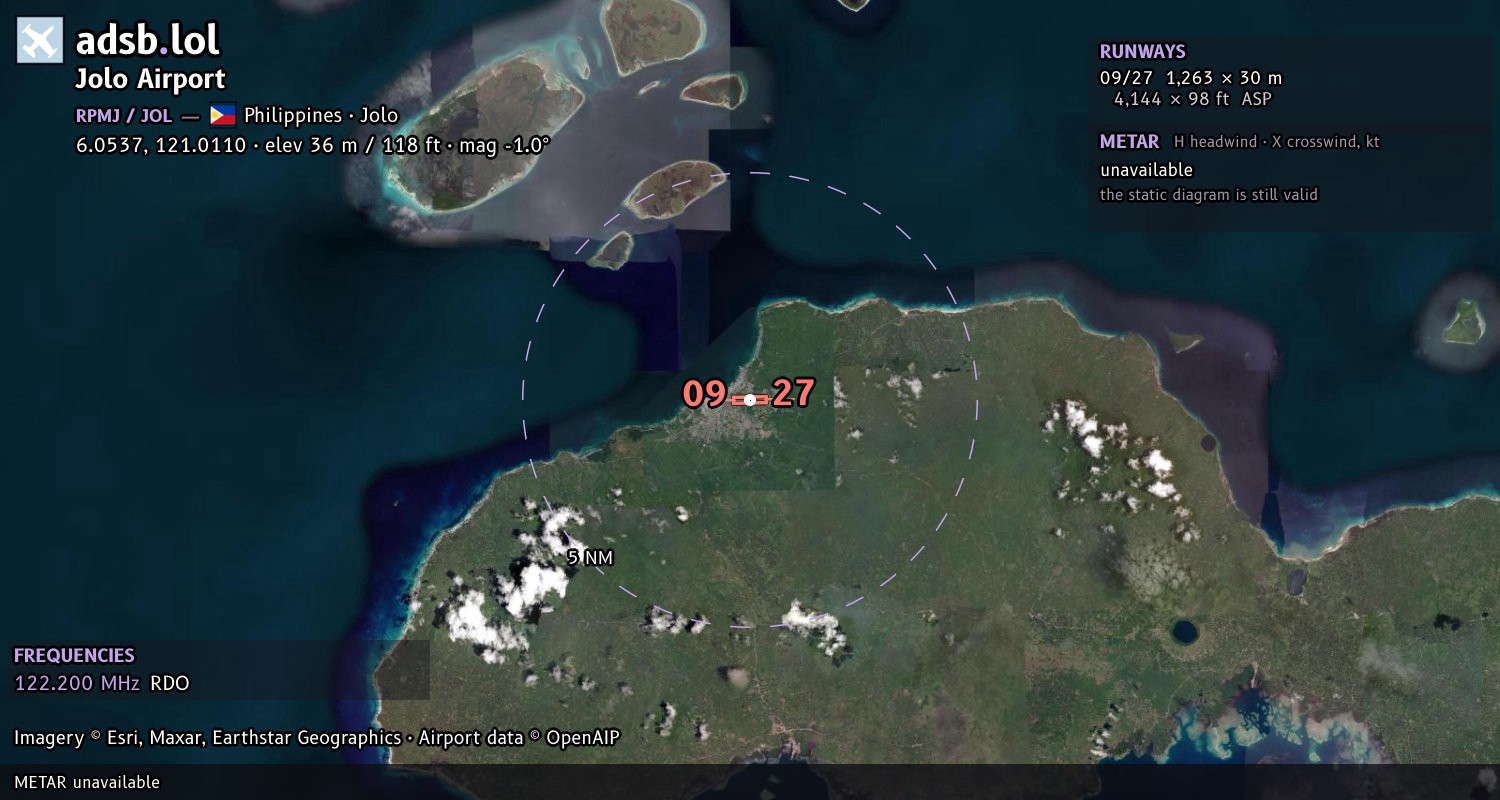The width and height of the screenshot is (1500, 800).
Task: Click the imagery and OpenAIP attribution text
Action: [x=317, y=738]
